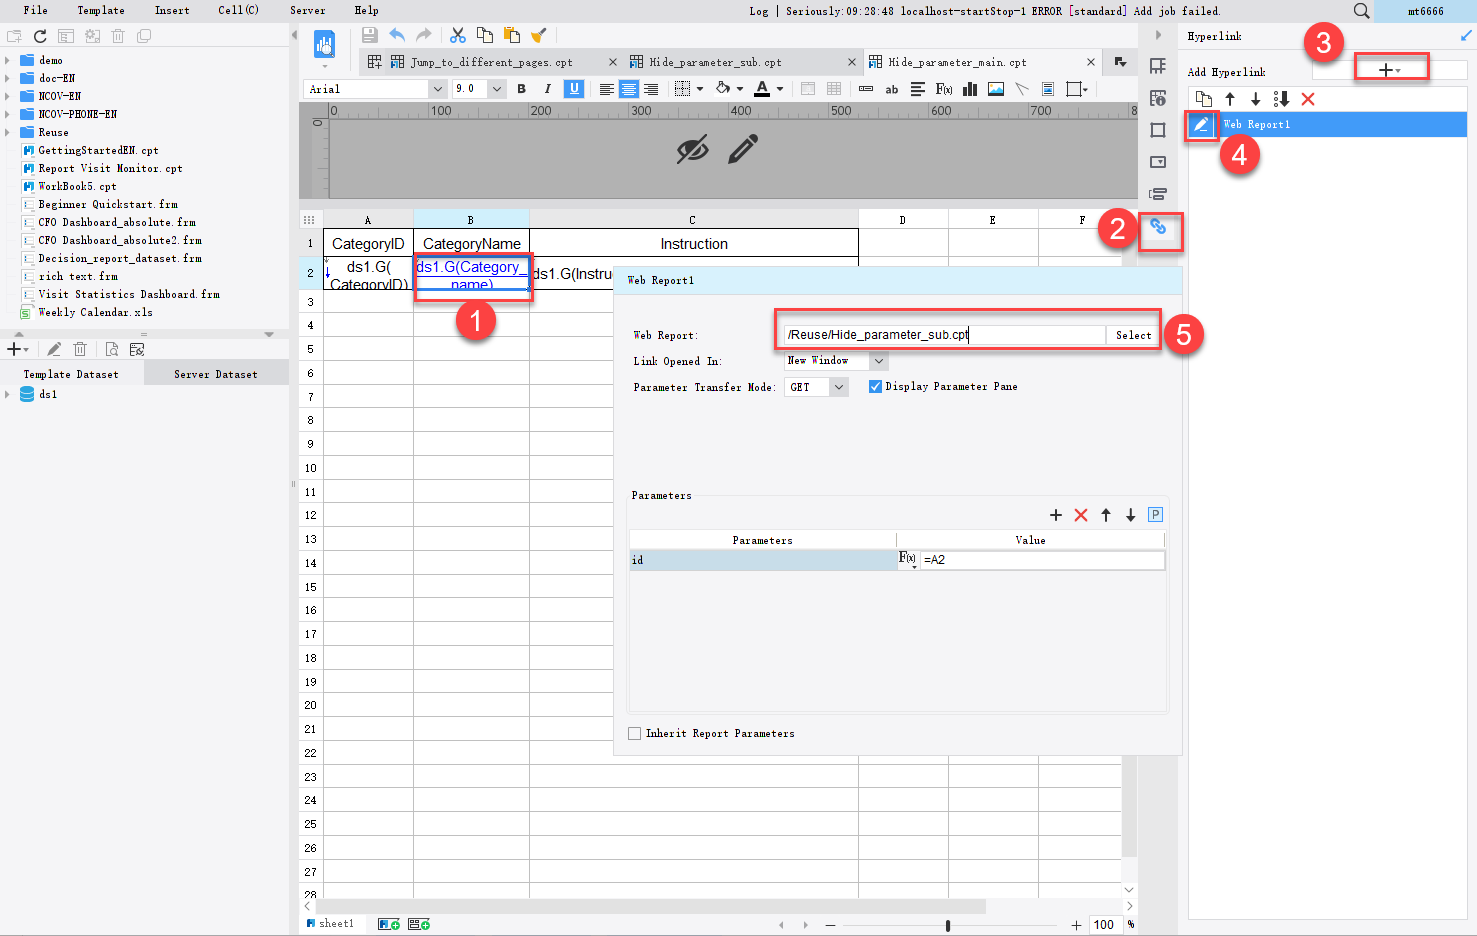Open the Add Hyperlink plus dropdown
Viewport: 1477px width, 936px height.
click(x=1390, y=70)
